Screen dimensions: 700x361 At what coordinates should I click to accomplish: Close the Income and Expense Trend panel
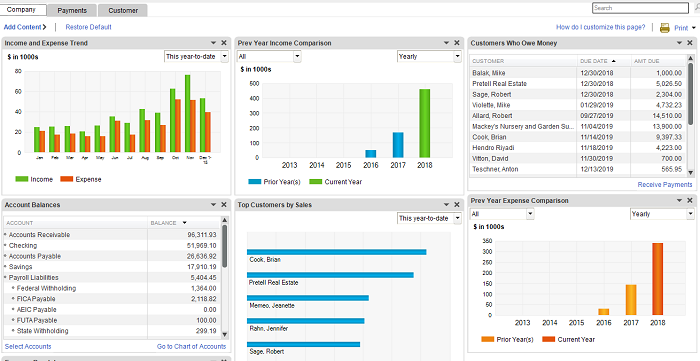click(224, 43)
